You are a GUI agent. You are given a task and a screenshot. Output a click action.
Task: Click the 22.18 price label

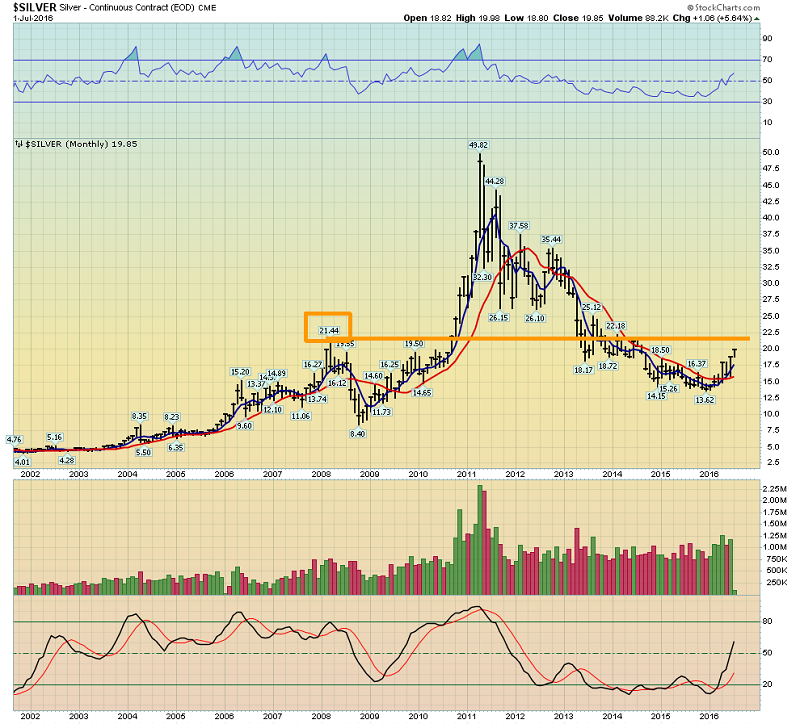(615, 326)
